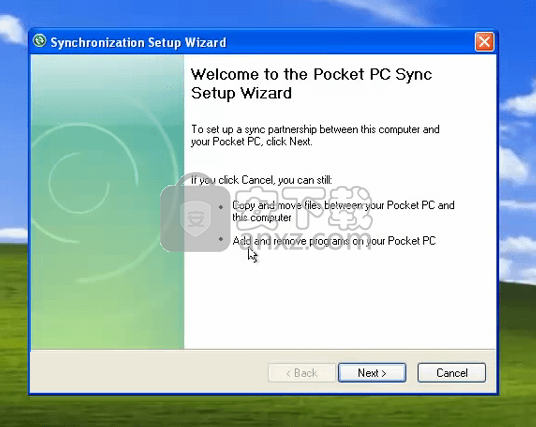The width and height of the screenshot is (536, 427).
Task: Click 'Add and remove programs' bullet text
Action: pos(334,241)
